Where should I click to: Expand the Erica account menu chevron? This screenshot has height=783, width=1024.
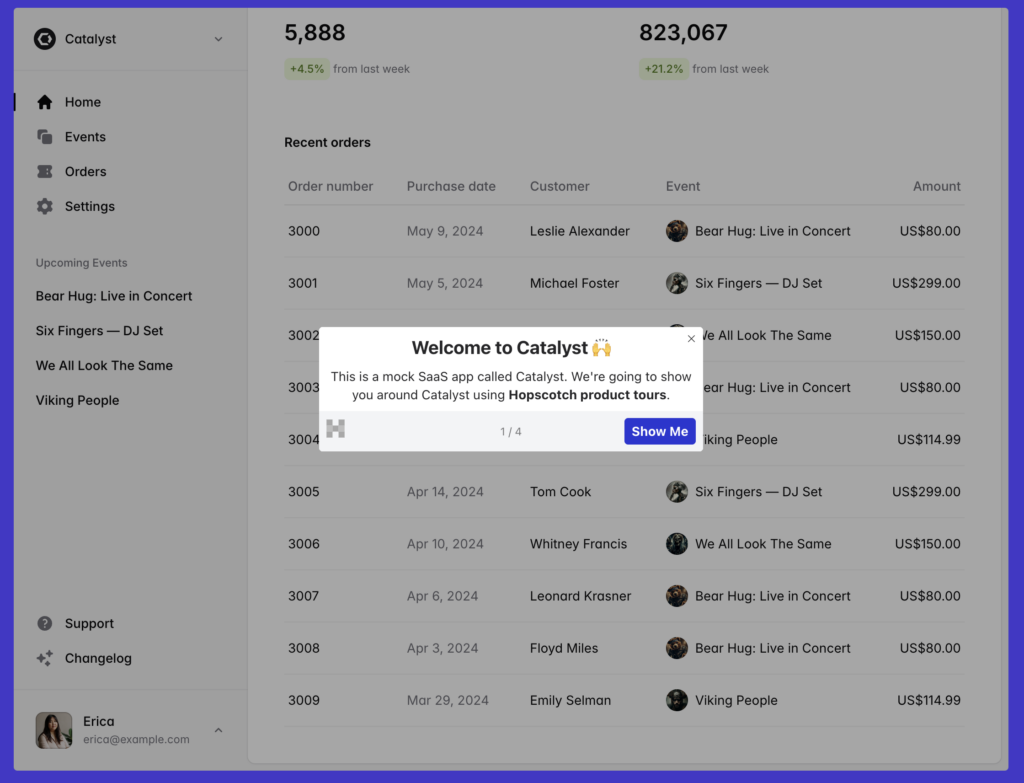(x=218, y=730)
